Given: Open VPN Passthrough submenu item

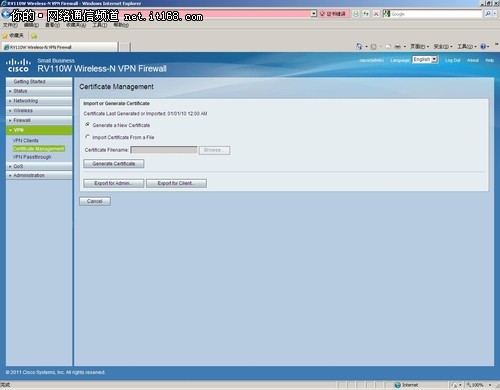Looking at the screenshot, I should coord(32,157).
